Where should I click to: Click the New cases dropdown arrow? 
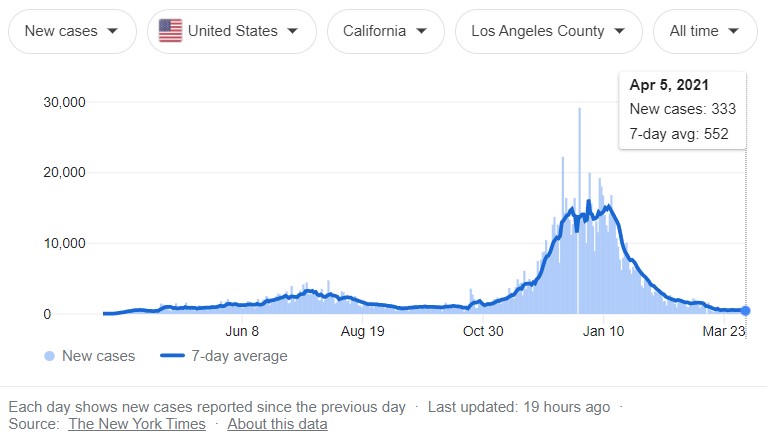(112, 31)
